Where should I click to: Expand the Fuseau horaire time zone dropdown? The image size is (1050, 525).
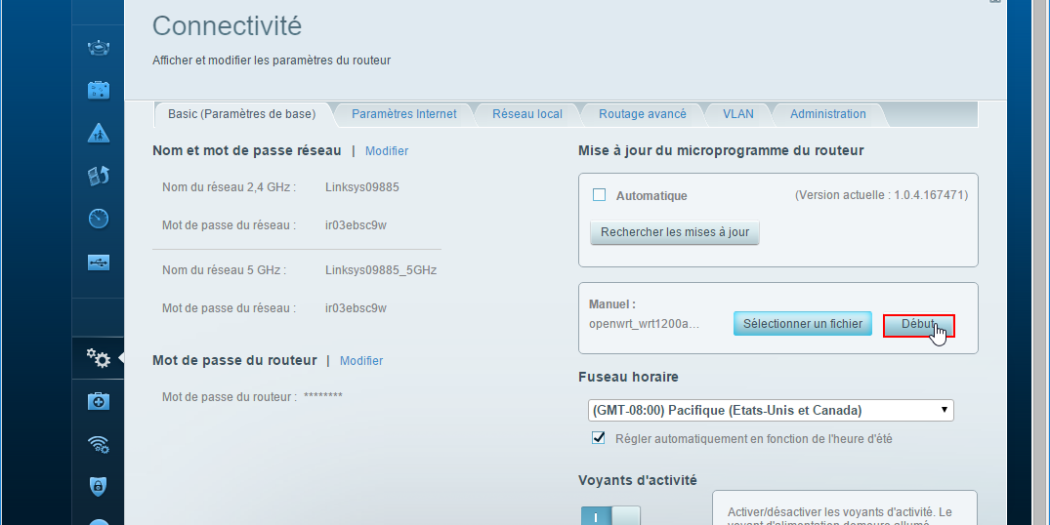[770, 410]
